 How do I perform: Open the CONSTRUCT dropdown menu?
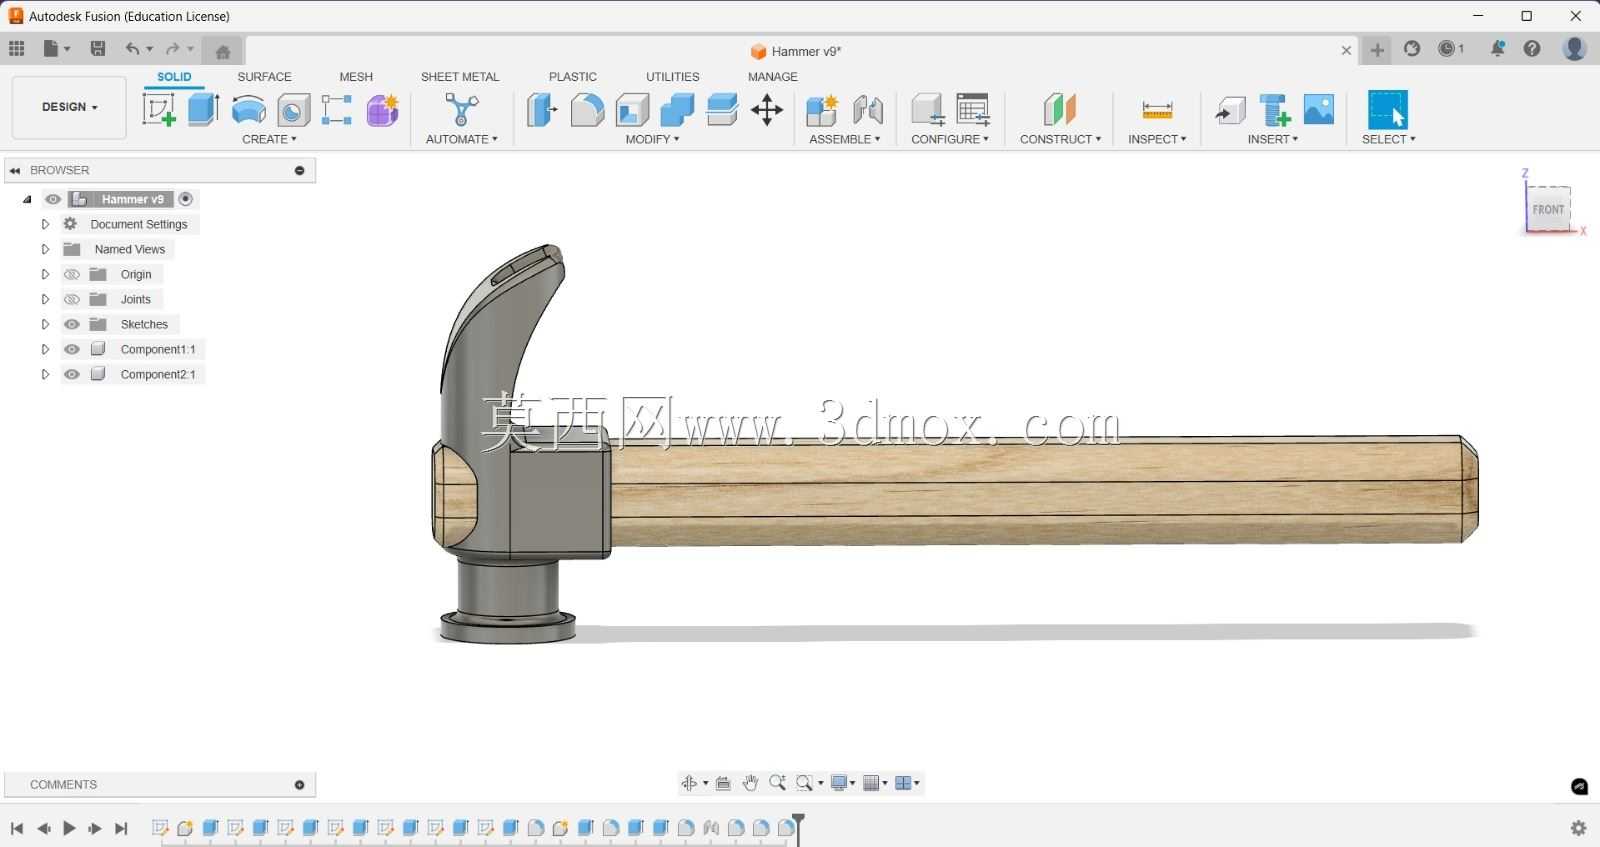click(x=1060, y=139)
